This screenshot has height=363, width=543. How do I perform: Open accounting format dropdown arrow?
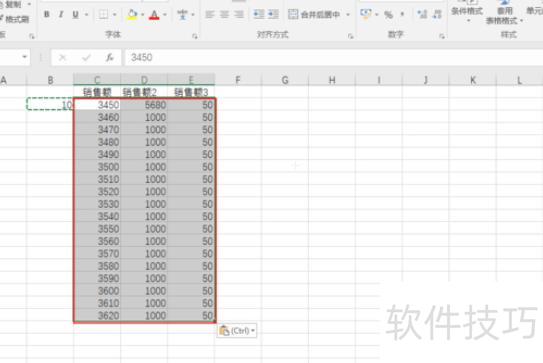[376, 14]
